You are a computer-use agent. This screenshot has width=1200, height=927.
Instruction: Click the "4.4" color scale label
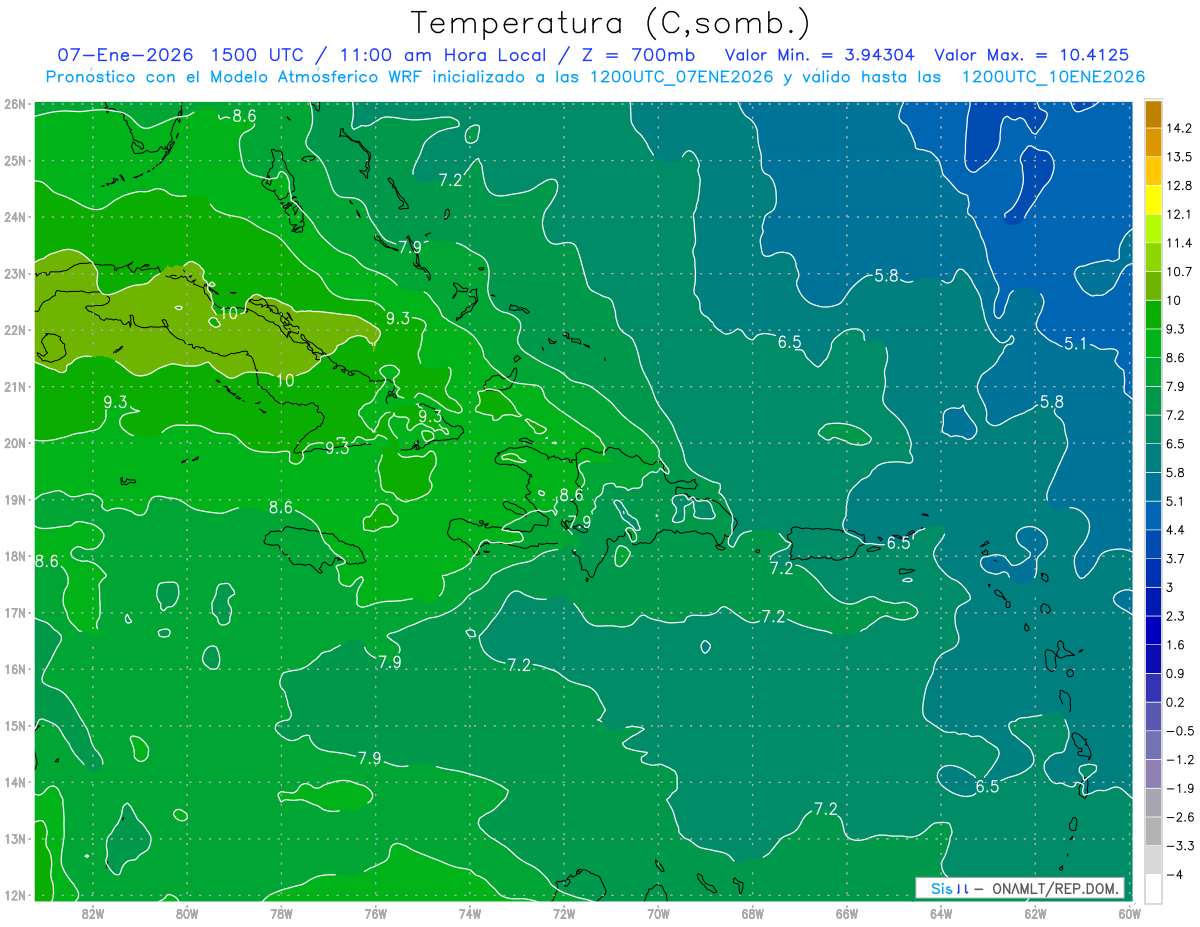(1176, 530)
